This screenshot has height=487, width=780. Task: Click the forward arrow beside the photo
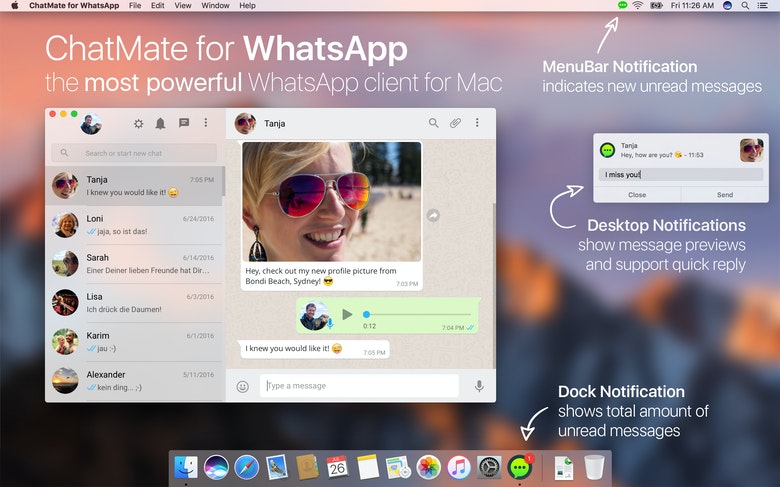[433, 215]
